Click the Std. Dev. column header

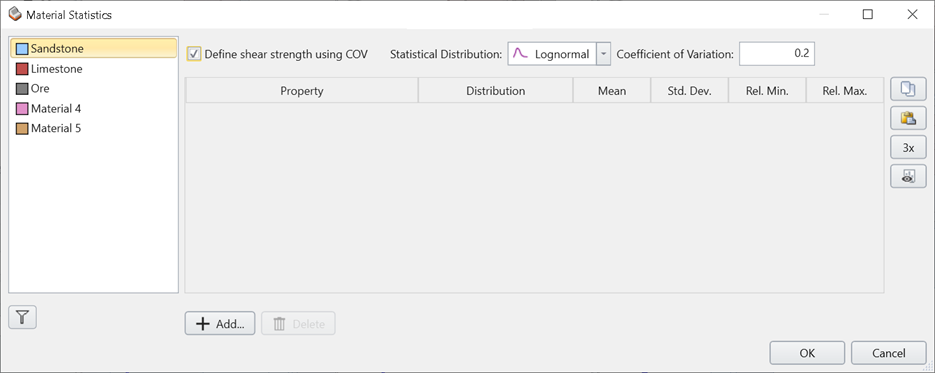pos(689,91)
